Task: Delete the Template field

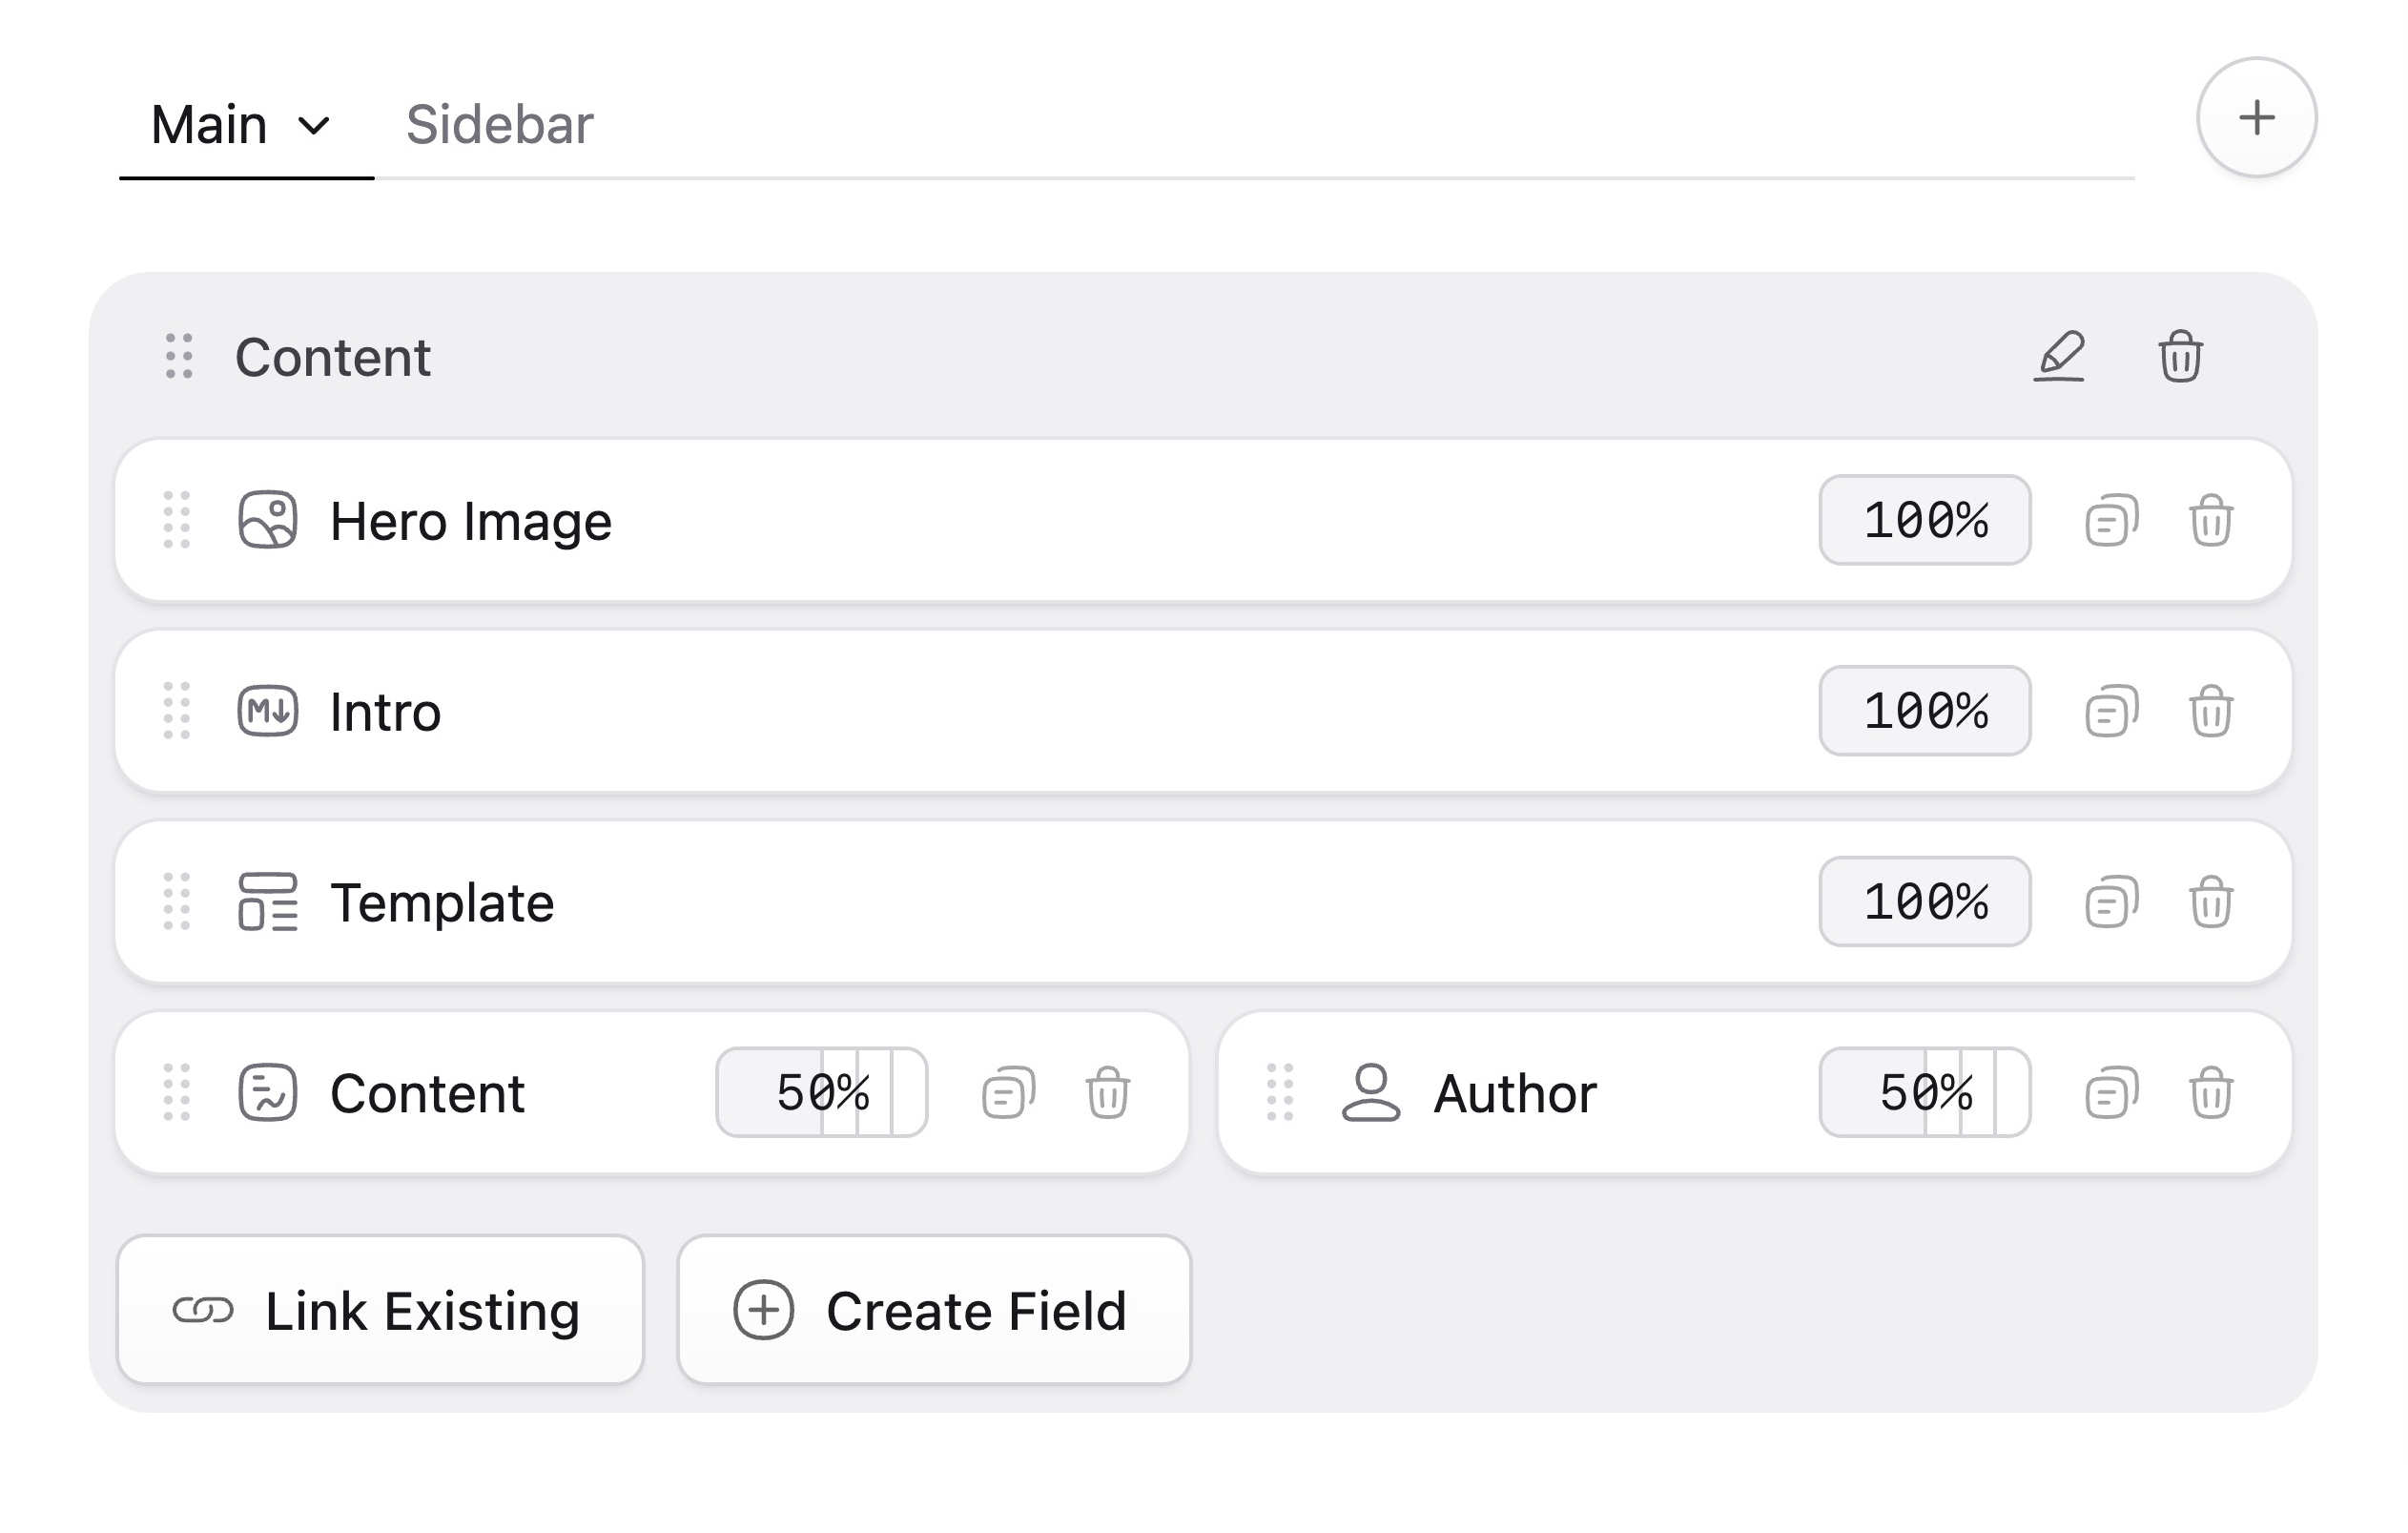Action: [2210, 902]
